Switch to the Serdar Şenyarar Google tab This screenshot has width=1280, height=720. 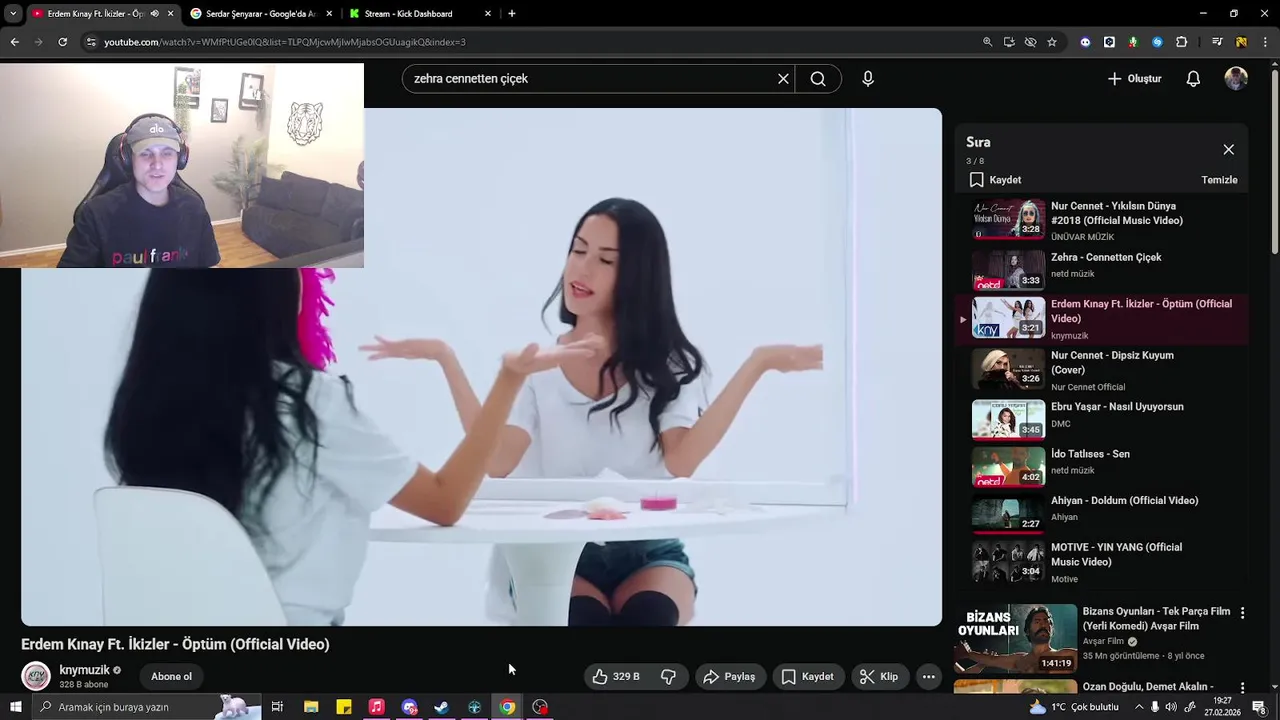pos(260,14)
